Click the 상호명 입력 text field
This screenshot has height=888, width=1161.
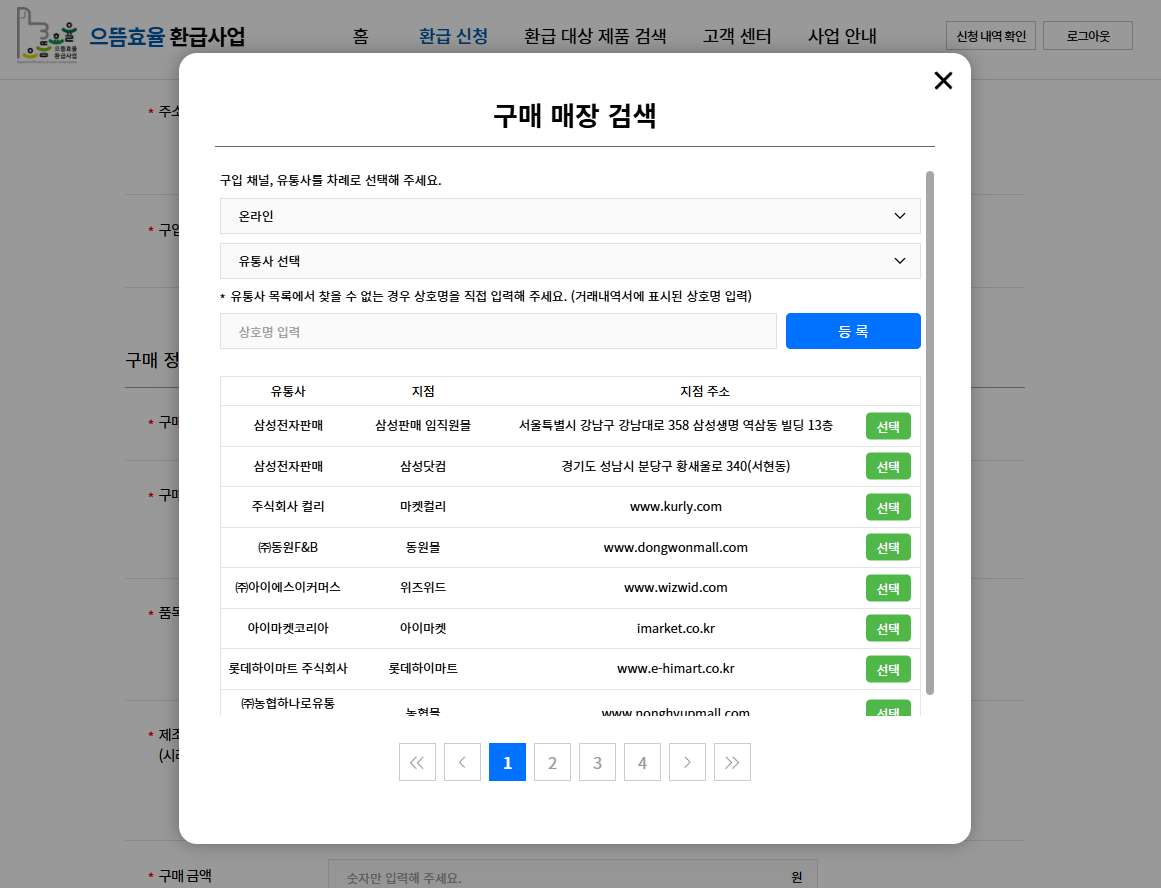coord(498,331)
